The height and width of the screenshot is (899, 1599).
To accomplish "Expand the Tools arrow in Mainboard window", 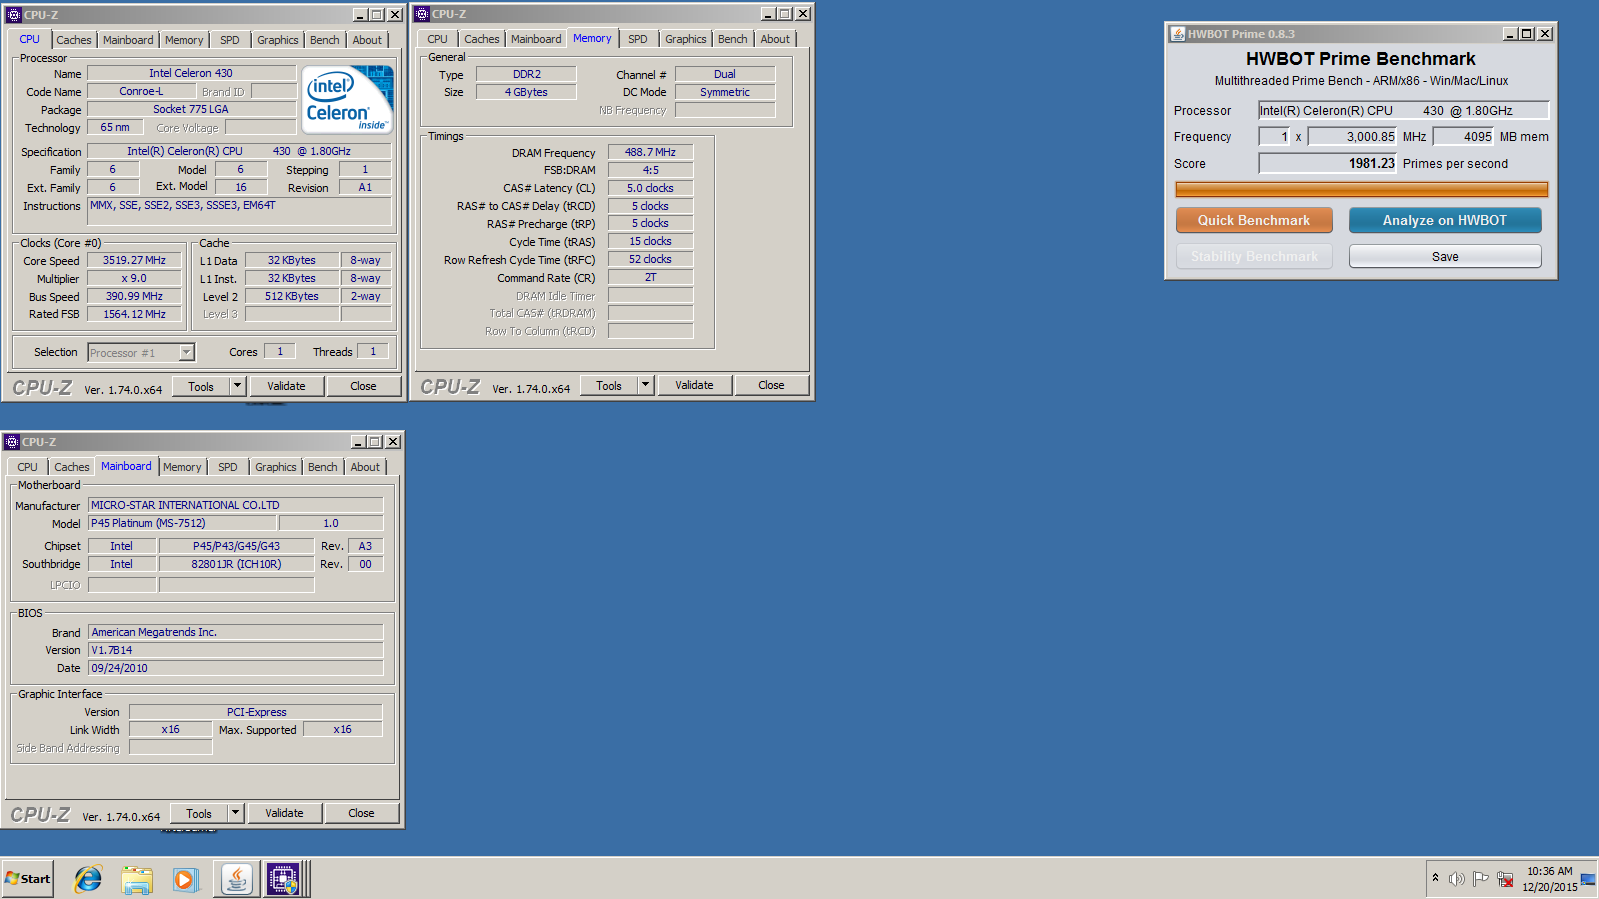I will coord(235,813).
